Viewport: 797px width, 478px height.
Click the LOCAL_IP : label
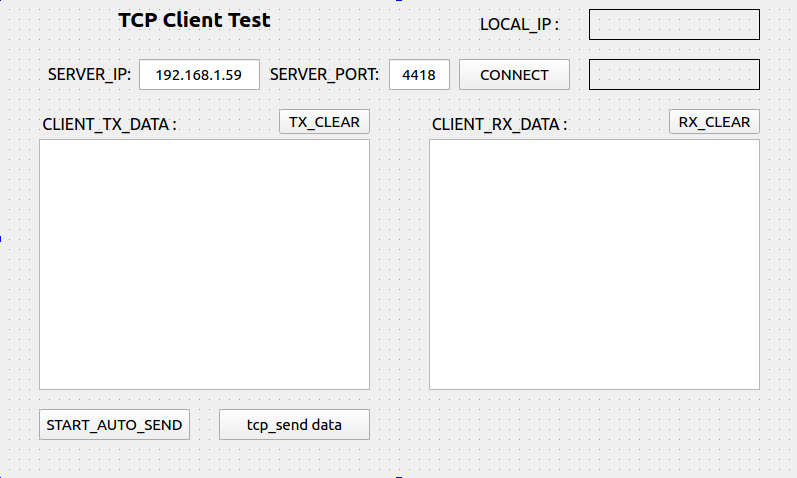pos(519,24)
